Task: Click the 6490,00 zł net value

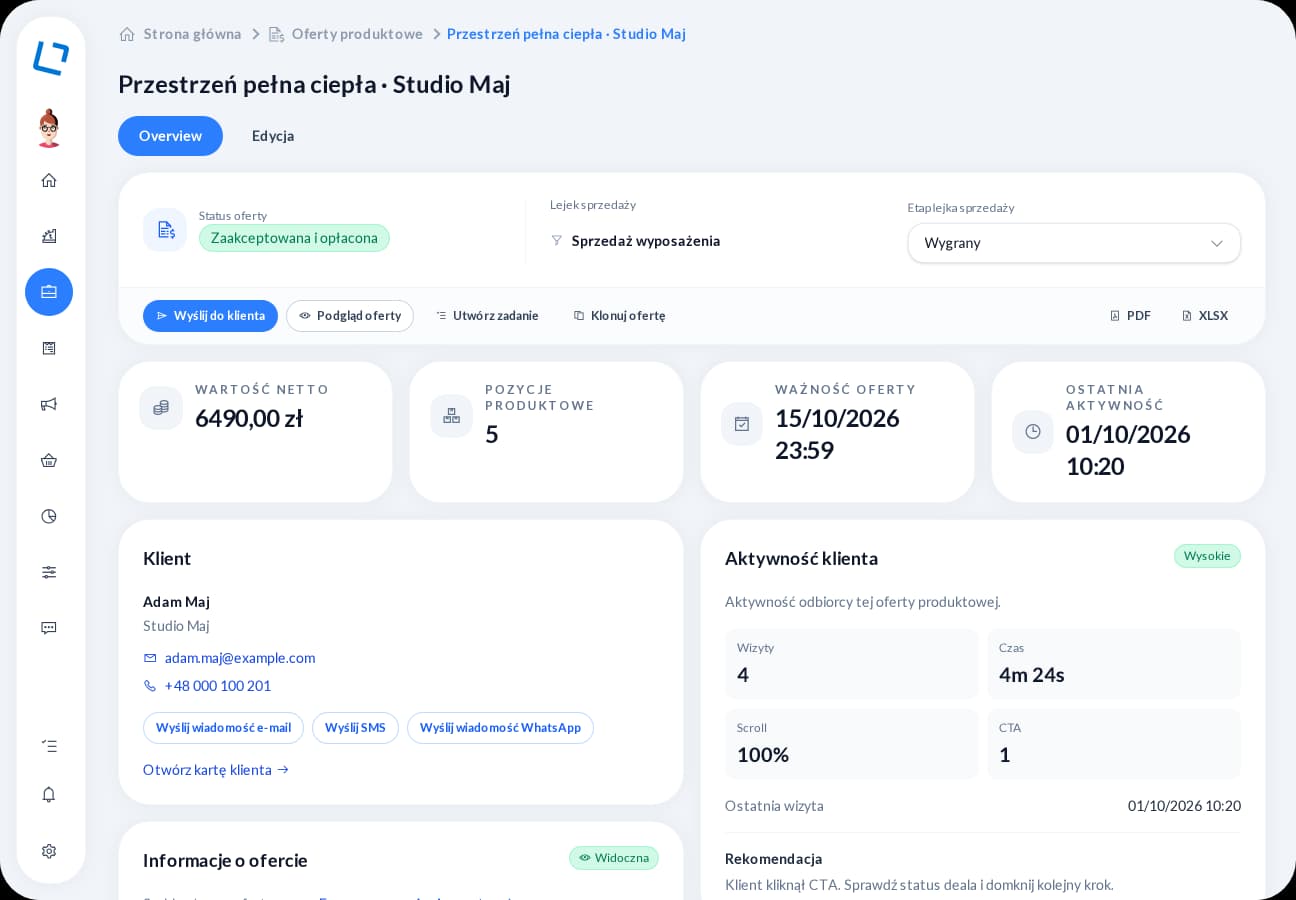Action: click(x=249, y=418)
